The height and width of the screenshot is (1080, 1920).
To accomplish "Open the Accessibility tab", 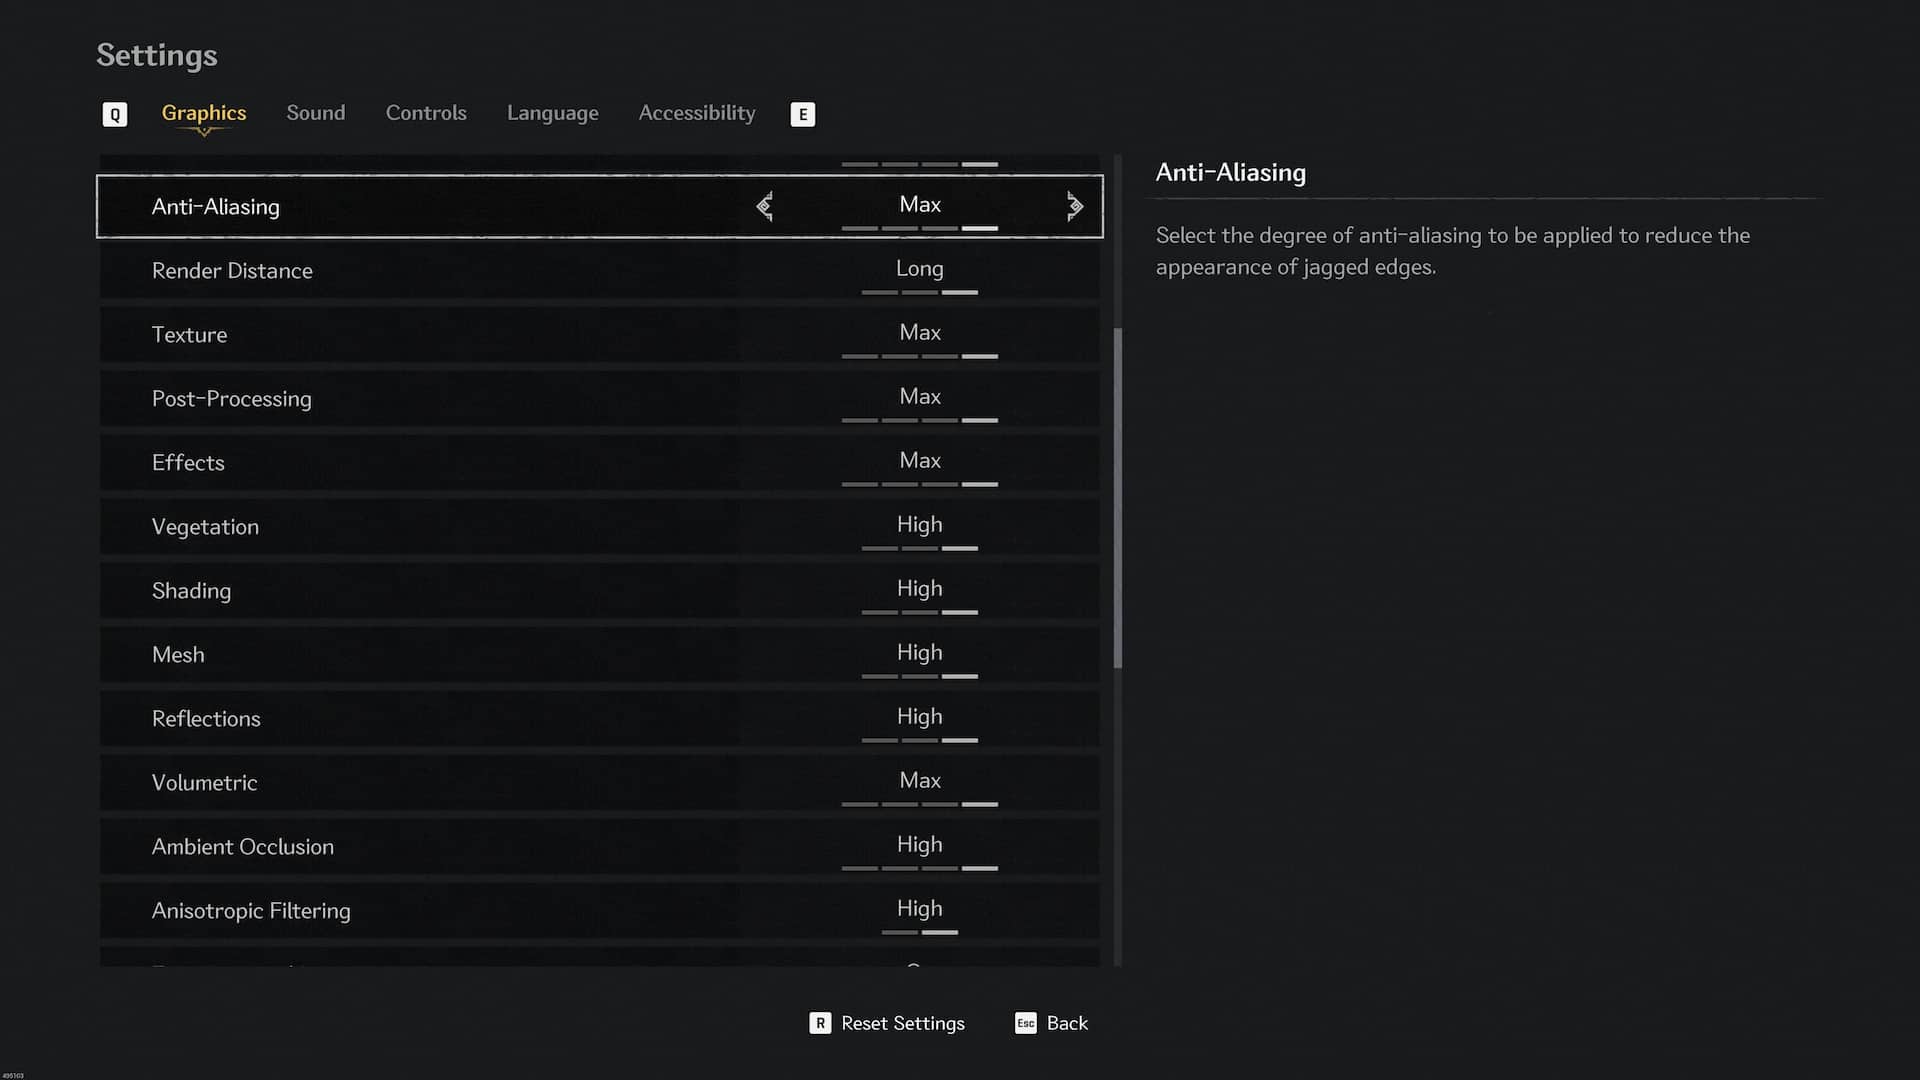I will [x=696, y=113].
